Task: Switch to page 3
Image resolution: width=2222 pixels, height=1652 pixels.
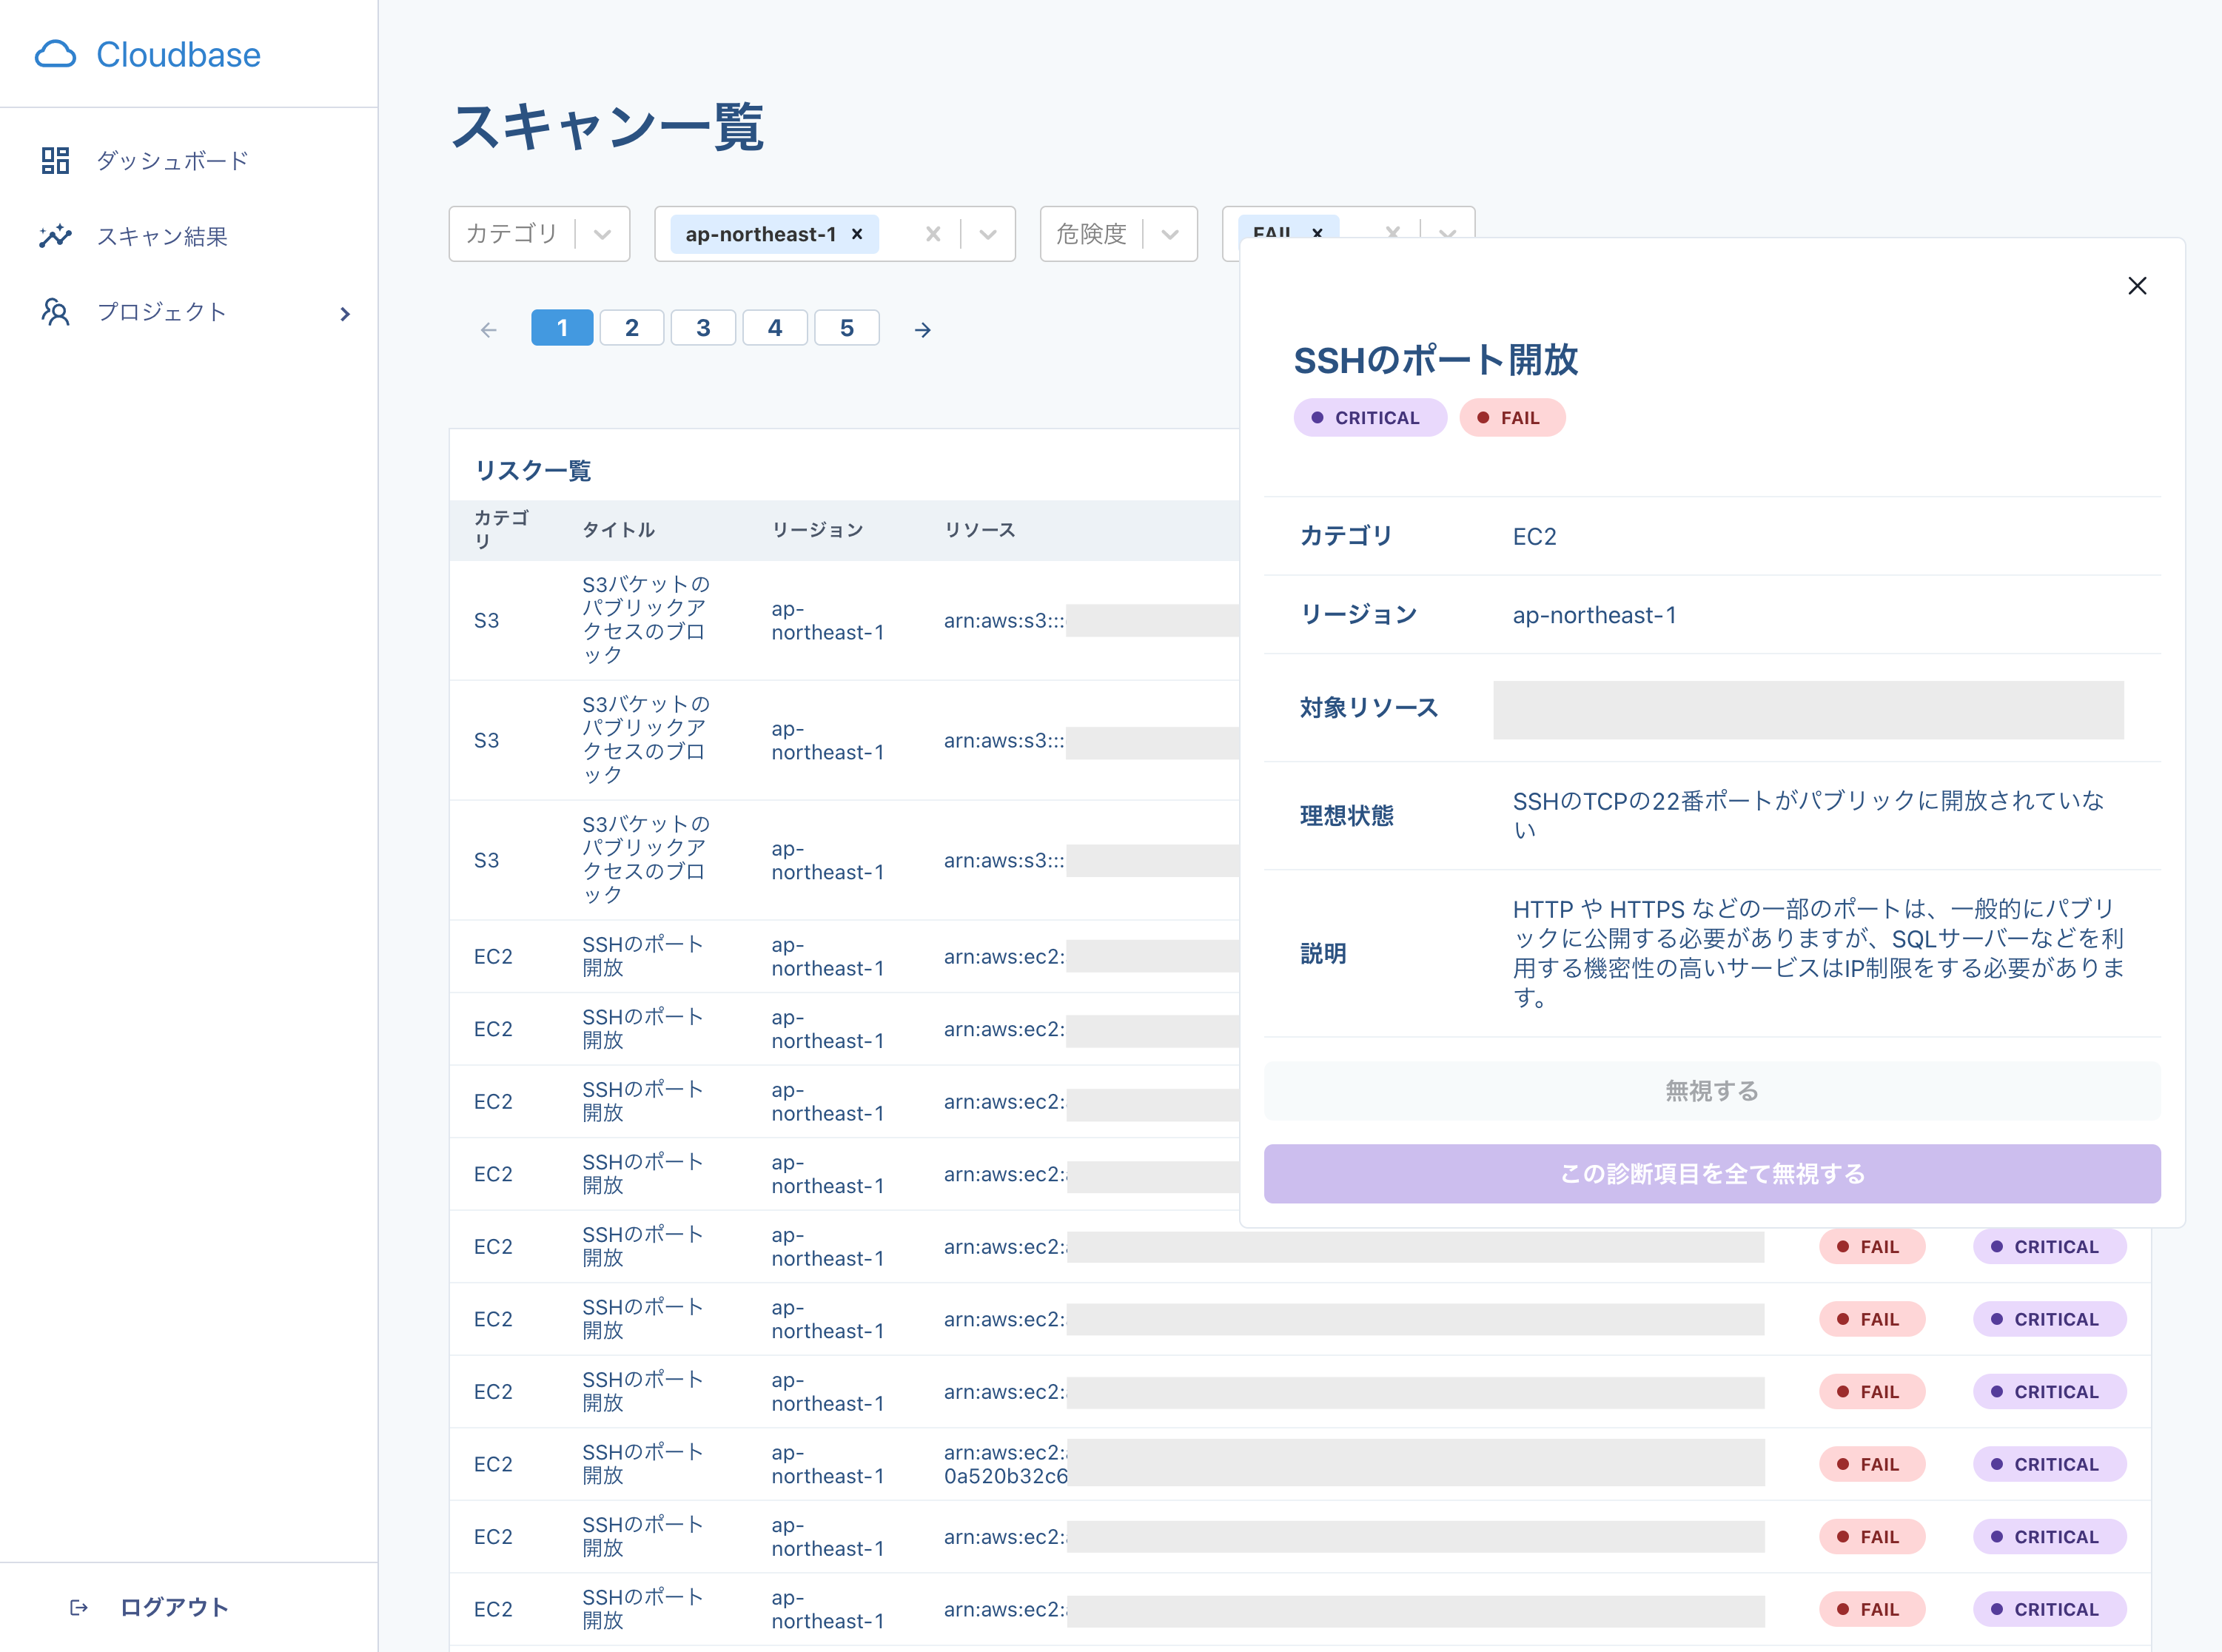Action: [703, 328]
